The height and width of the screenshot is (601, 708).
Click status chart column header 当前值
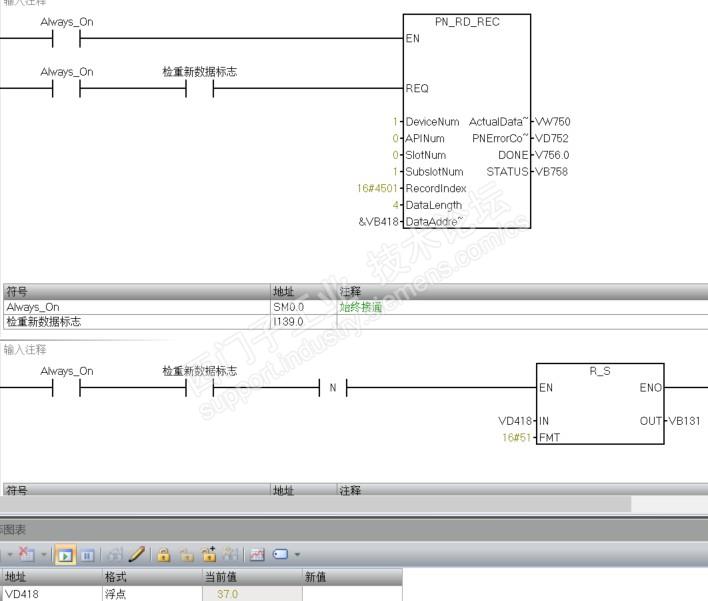tap(252, 577)
